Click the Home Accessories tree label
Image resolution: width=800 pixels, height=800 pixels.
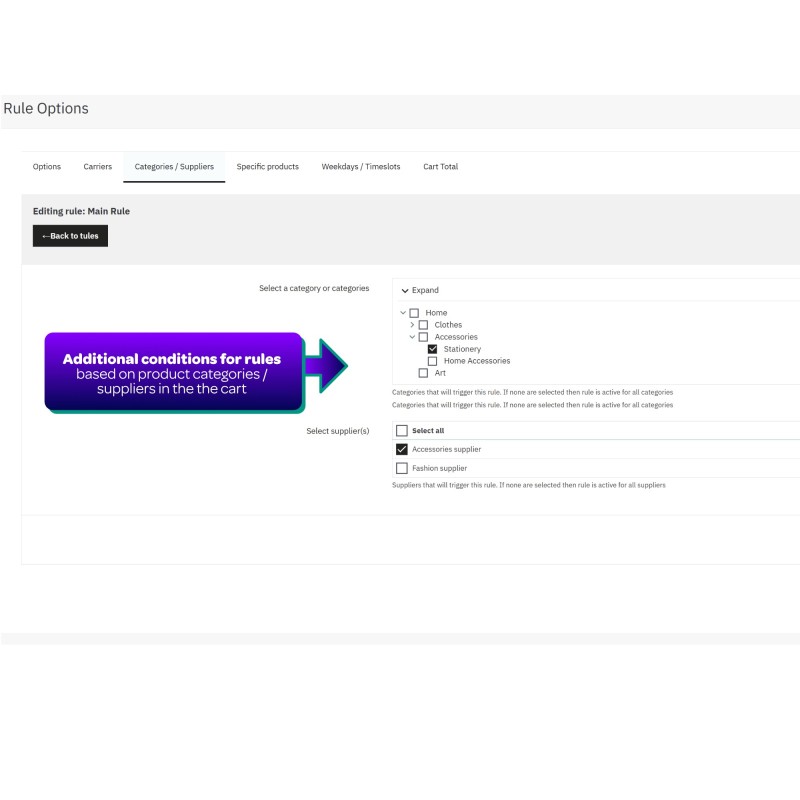coord(477,361)
